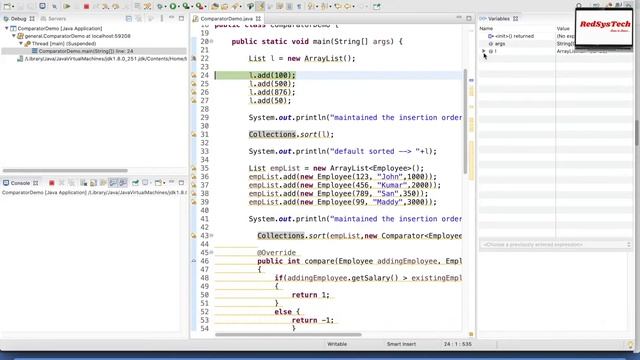Click the editor vertical scrollbar
The image size is (640, 360).
(465, 121)
